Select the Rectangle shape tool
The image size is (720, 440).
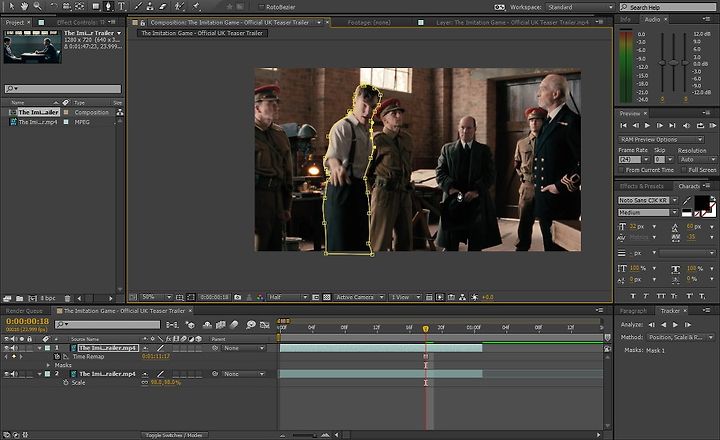(96, 6)
